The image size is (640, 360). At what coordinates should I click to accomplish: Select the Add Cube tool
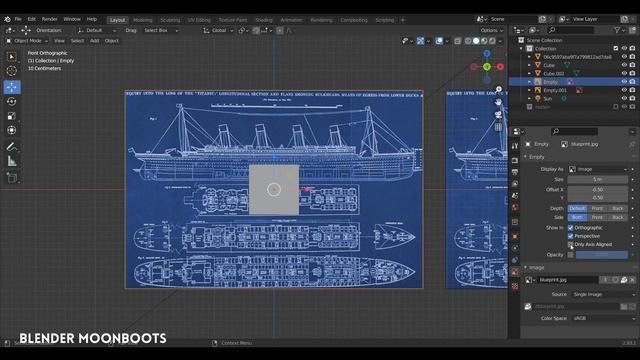(x=11, y=178)
